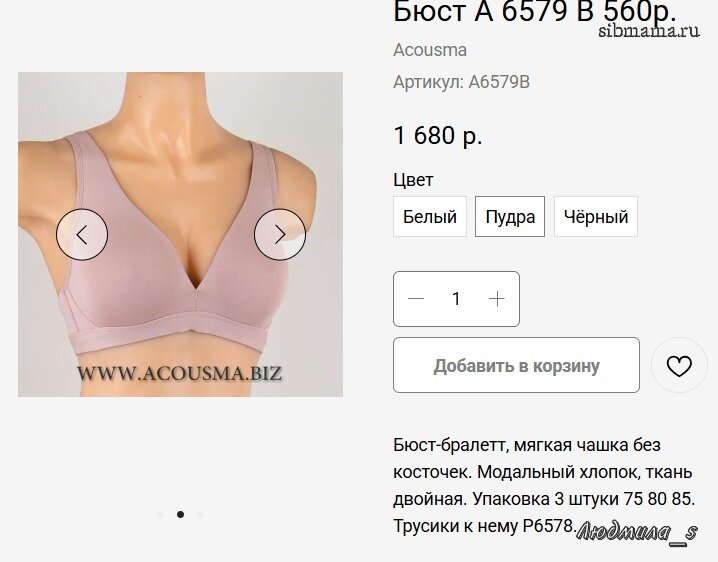The image size is (718, 562).
Task: Jump to the third image via the carousel dot
Action: (x=201, y=514)
